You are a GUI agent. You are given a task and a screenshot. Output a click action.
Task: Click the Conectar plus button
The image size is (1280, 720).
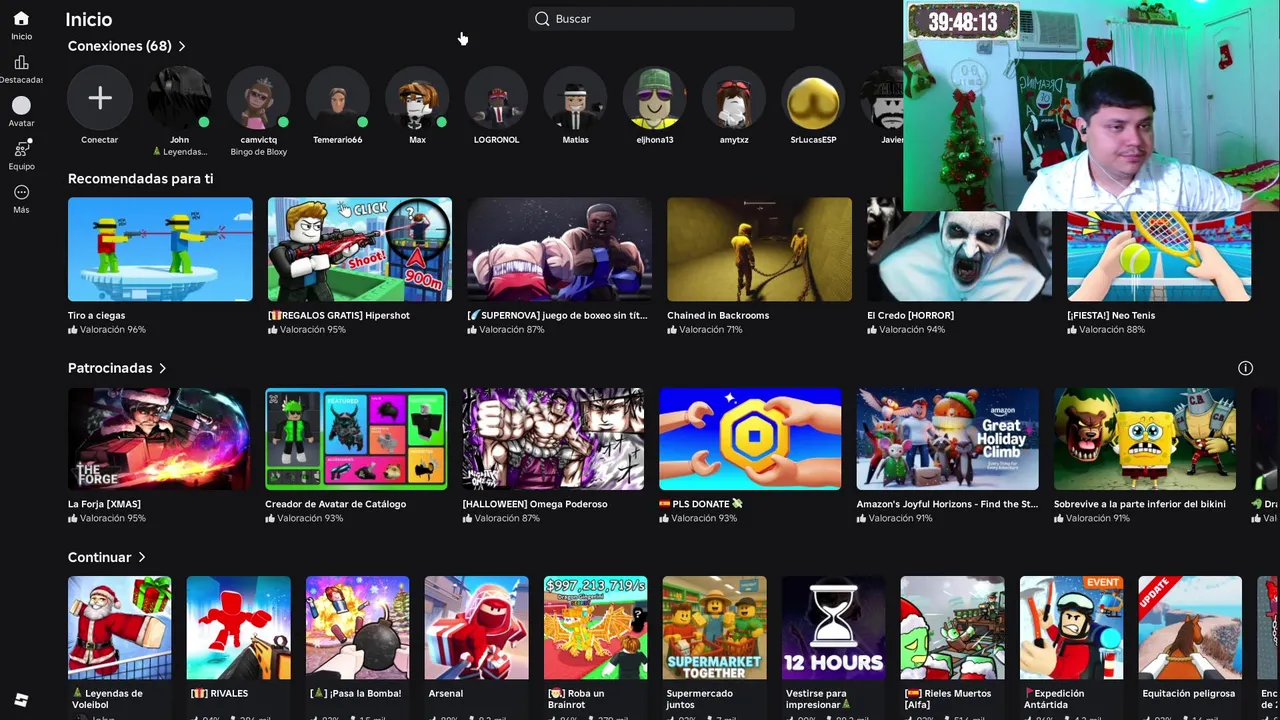[x=99, y=98]
